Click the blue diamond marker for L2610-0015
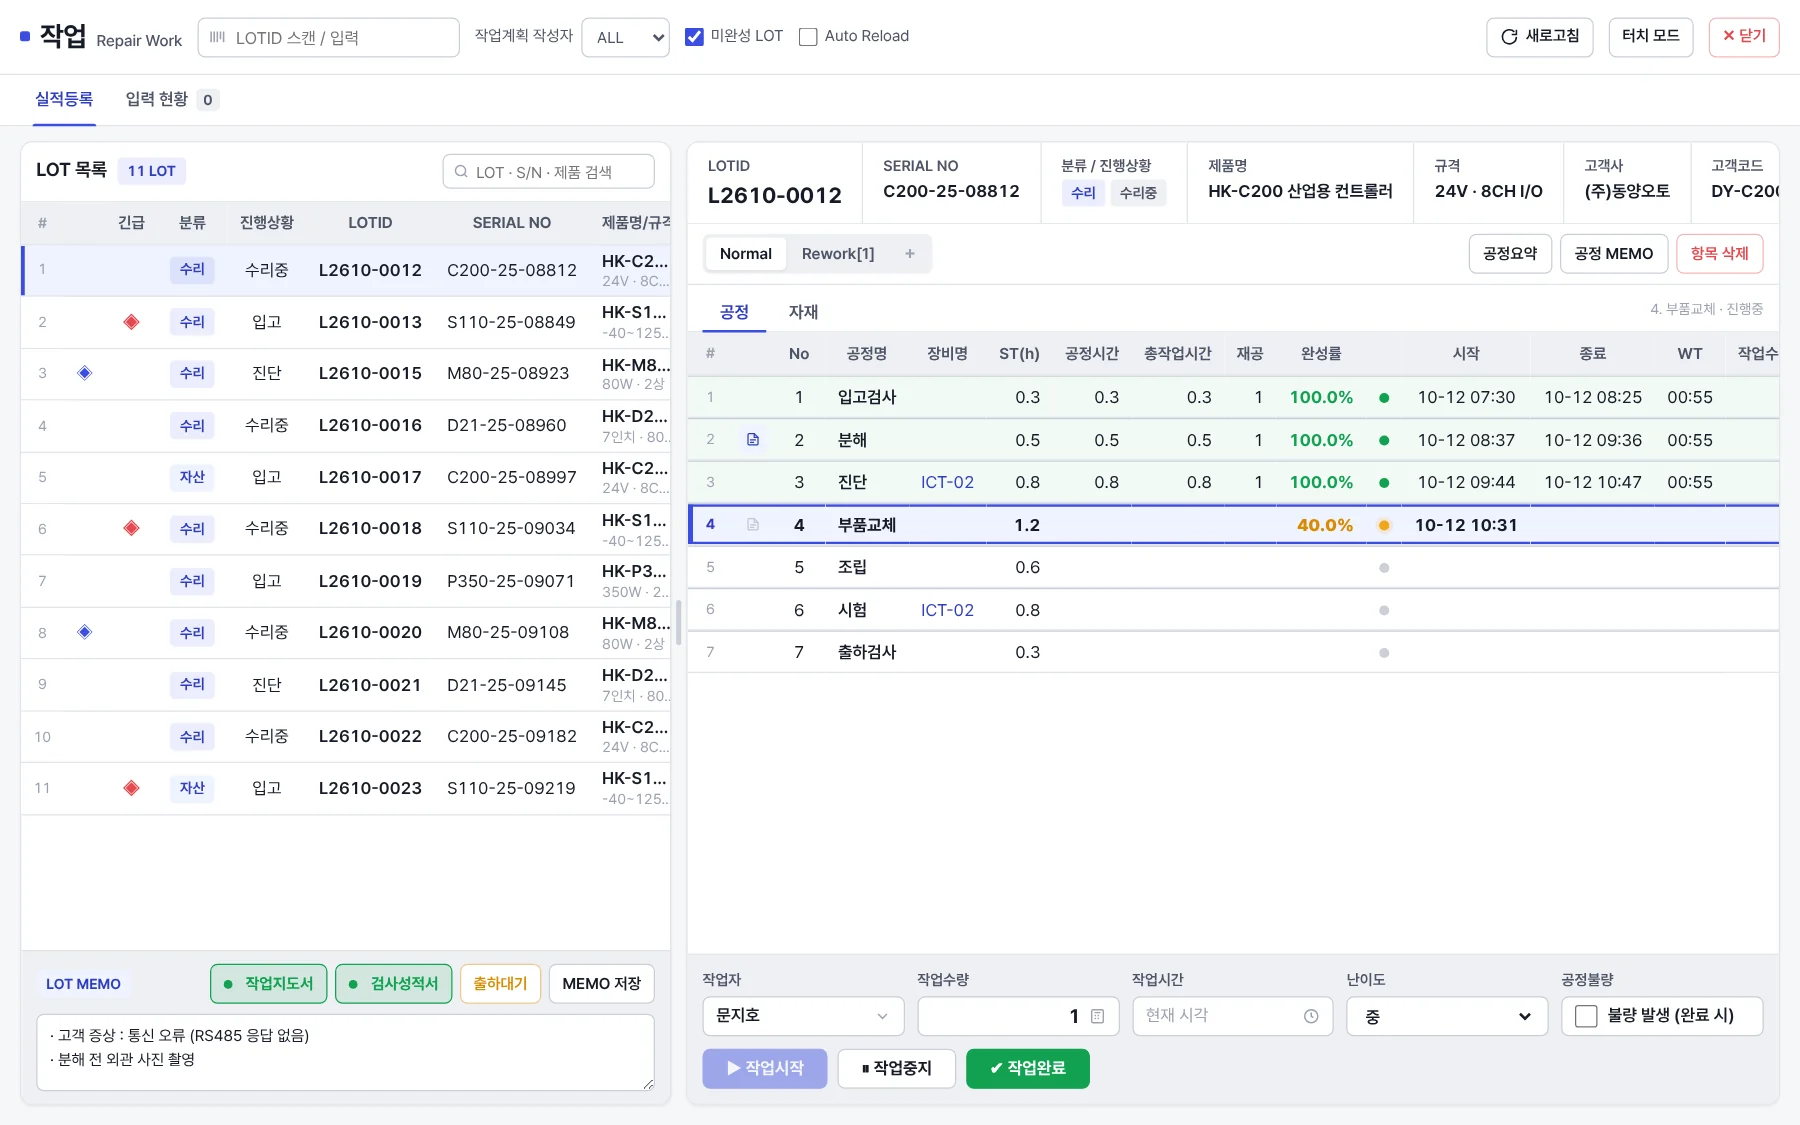The height and width of the screenshot is (1125, 1800). [x=85, y=373]
